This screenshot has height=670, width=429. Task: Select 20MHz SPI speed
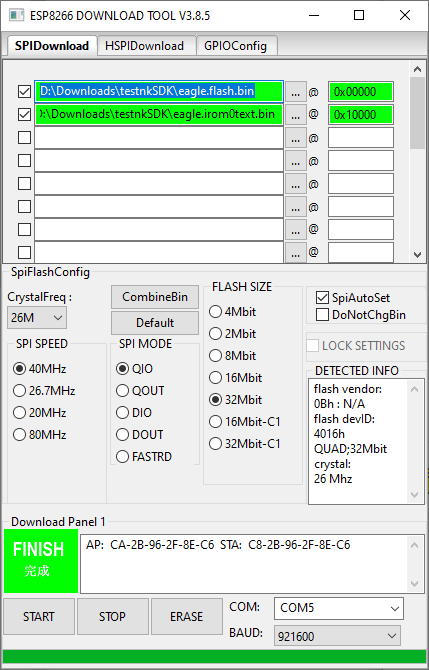pos(40,413)
